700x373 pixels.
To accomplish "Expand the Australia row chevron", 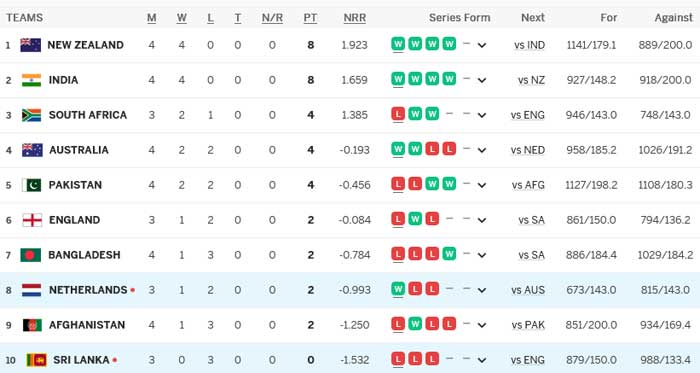I will (482, 150).
